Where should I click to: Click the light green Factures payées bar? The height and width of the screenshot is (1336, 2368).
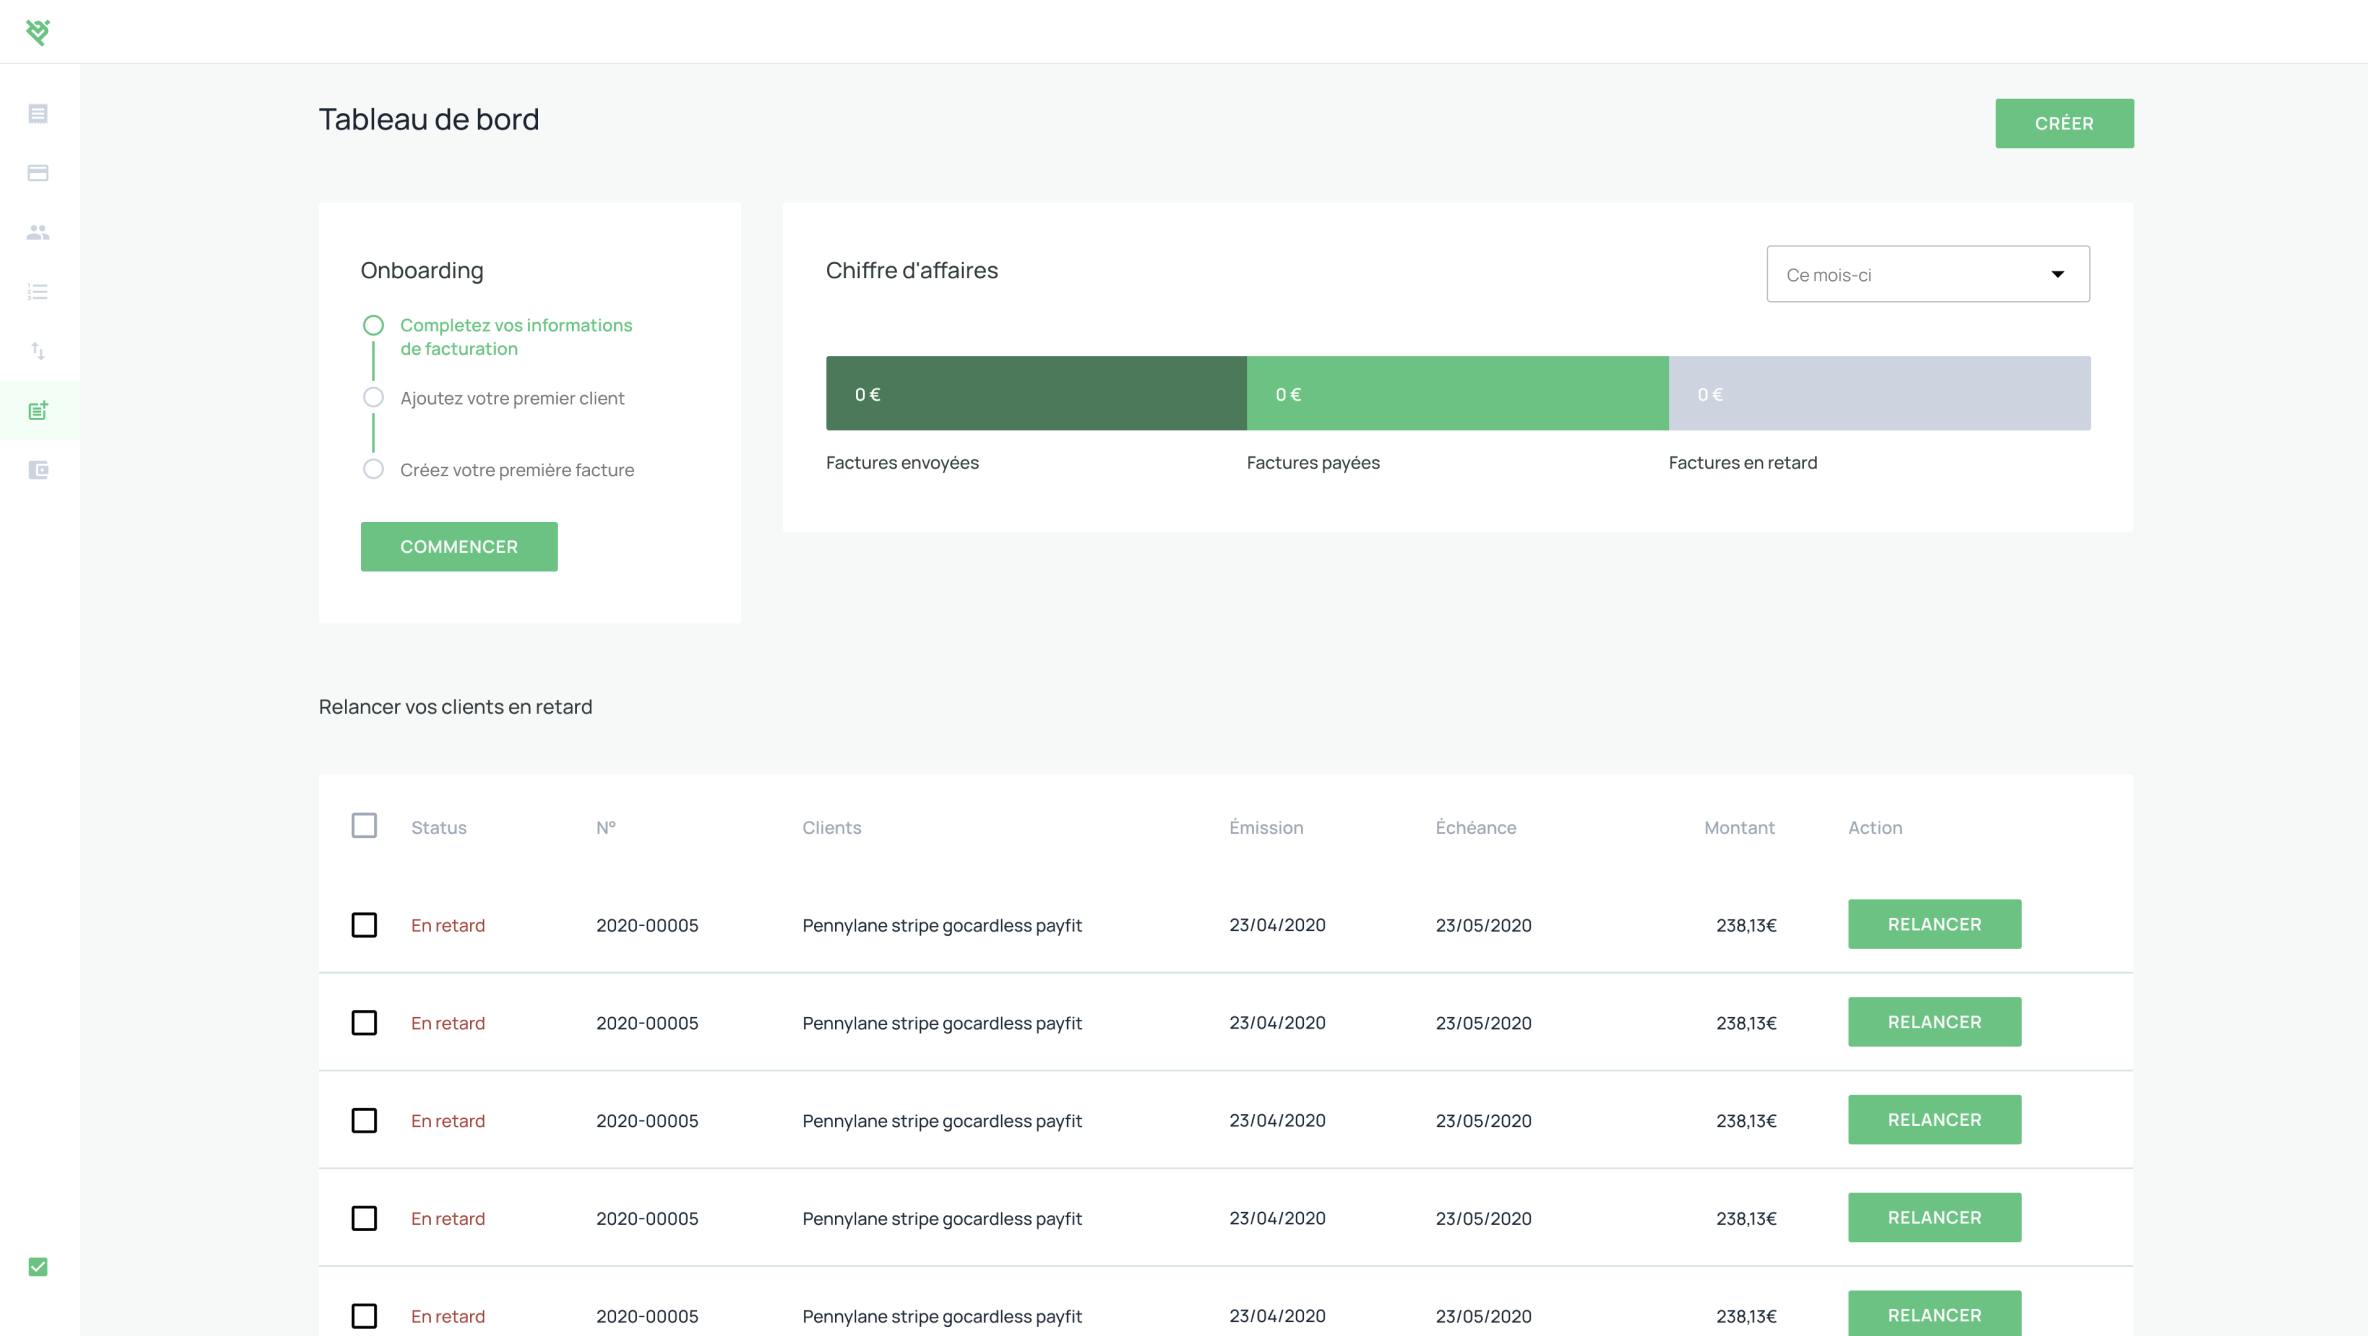point(1457,393)
